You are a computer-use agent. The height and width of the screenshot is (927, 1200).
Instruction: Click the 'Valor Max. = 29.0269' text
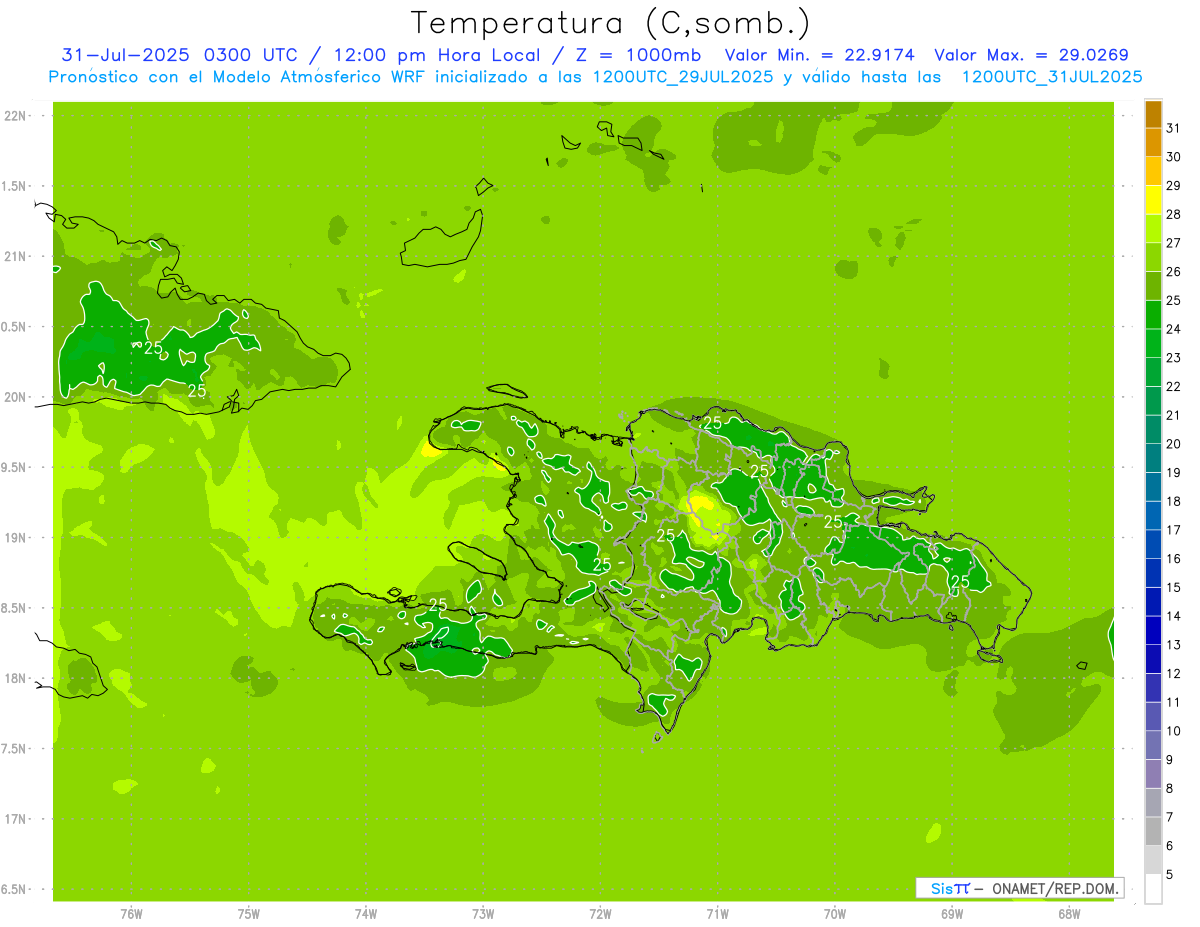pyautogui.click(x=1031, y=55)
